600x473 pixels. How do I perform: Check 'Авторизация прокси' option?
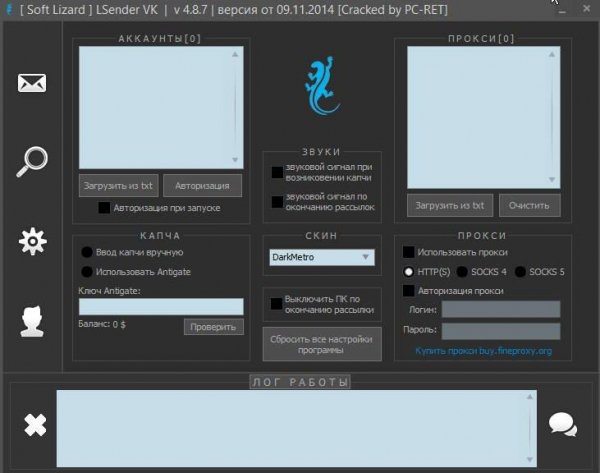pyautogui.click(x=409, y=290)
